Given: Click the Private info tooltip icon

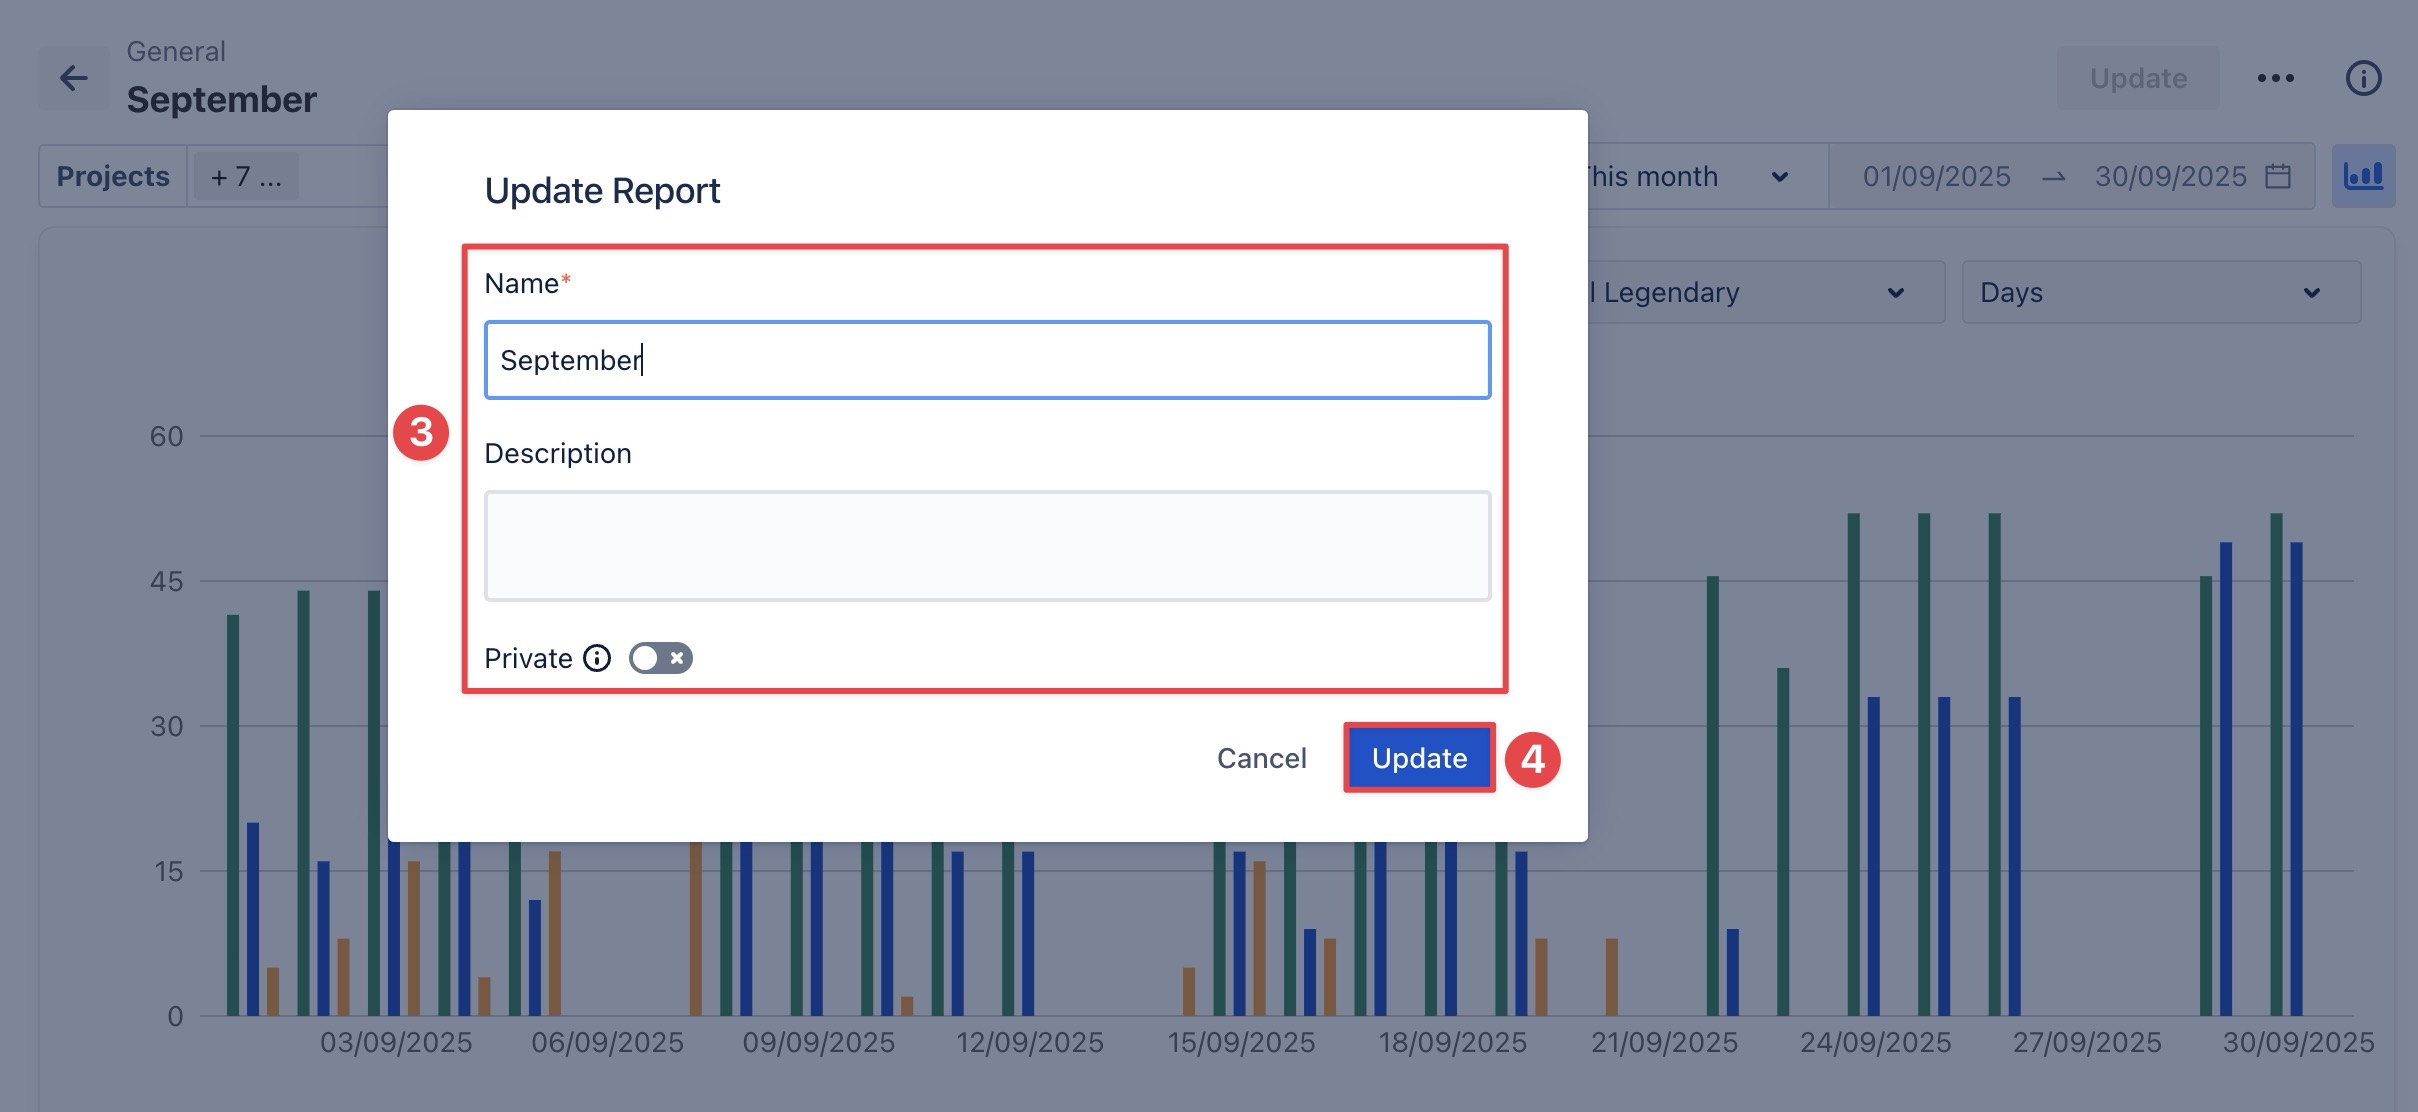Looking at the screenshot, I should coord(597,658).
